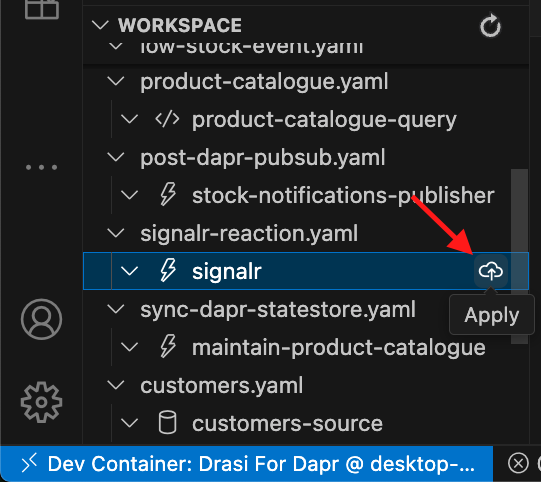Open the Manage settings gear
Image resolution: width=541 pixels, height=482 pixels.
(41, 402)
